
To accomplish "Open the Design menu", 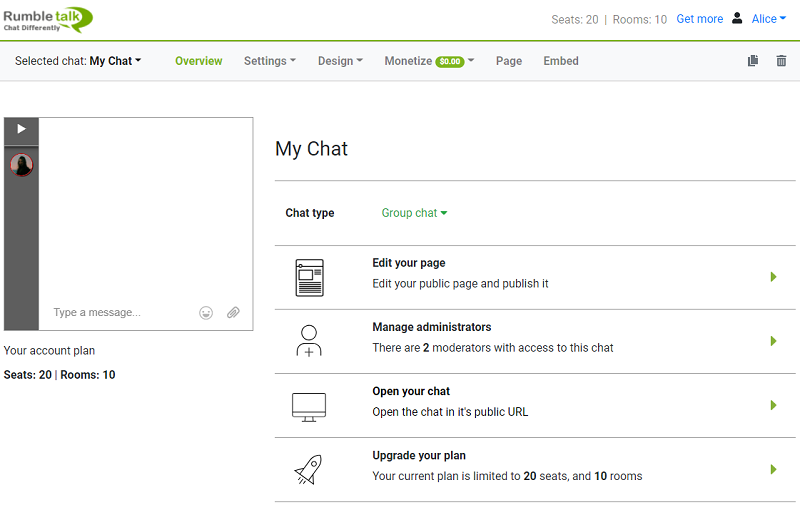I will click(340, 61).
